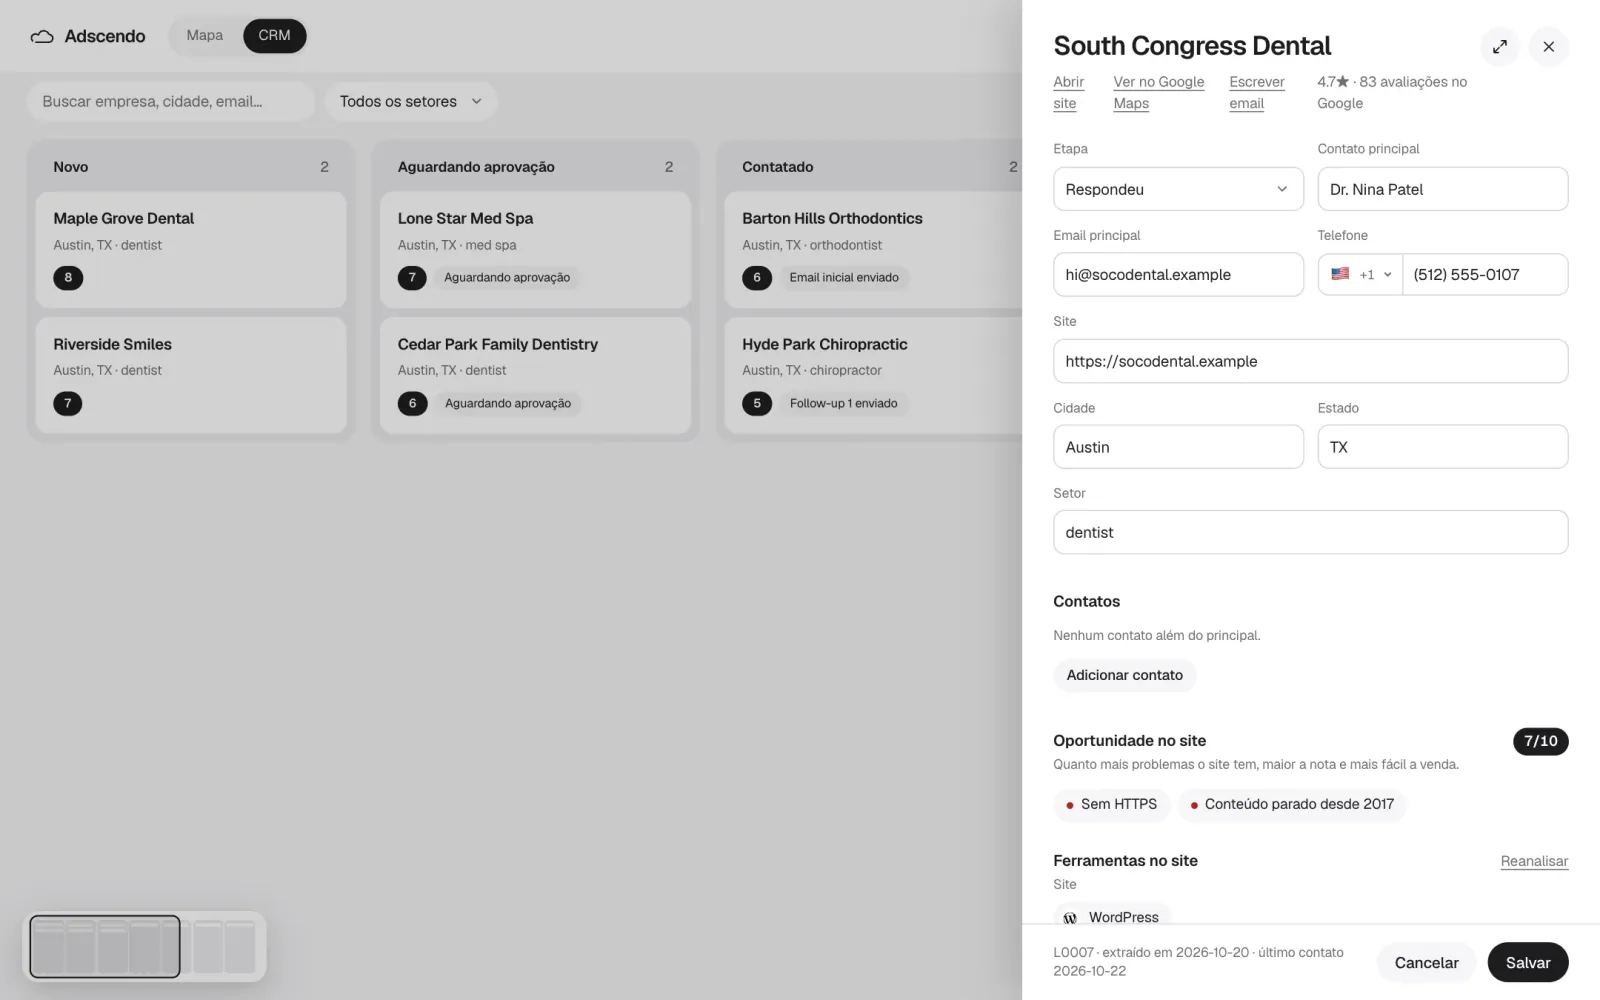Open Ver no Google Maps link
The height and width of the screenshot is (1000, 1600).
pos(1159,92)
